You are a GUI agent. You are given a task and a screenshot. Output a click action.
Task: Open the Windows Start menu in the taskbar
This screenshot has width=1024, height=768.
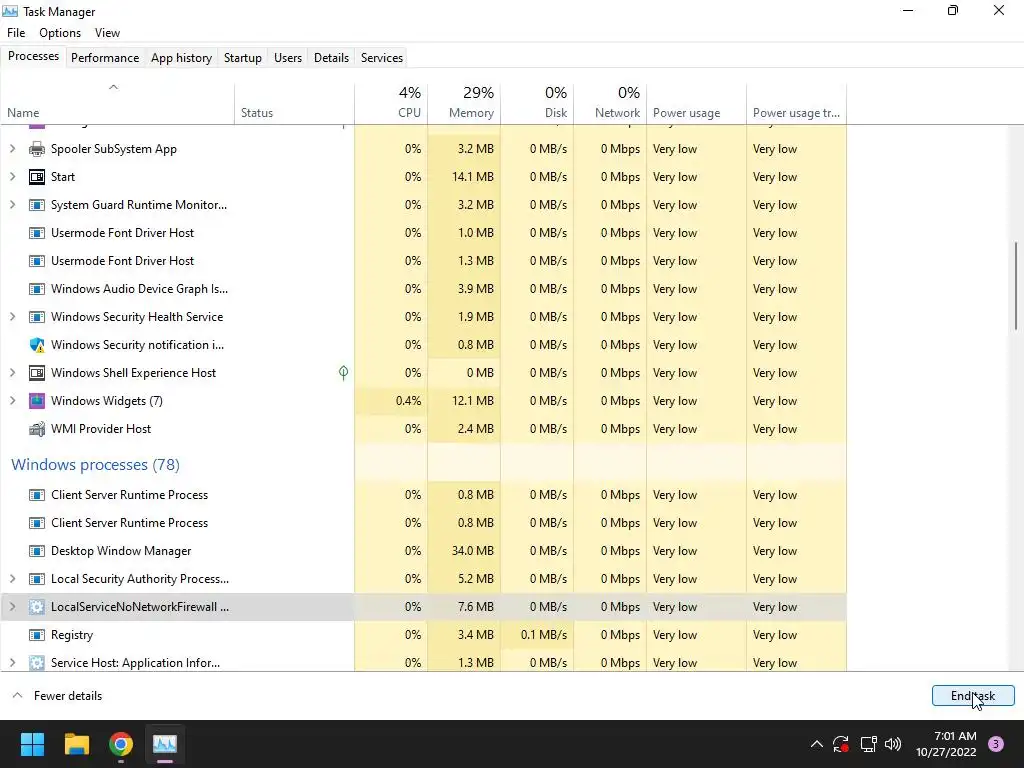tap(32, 744)
